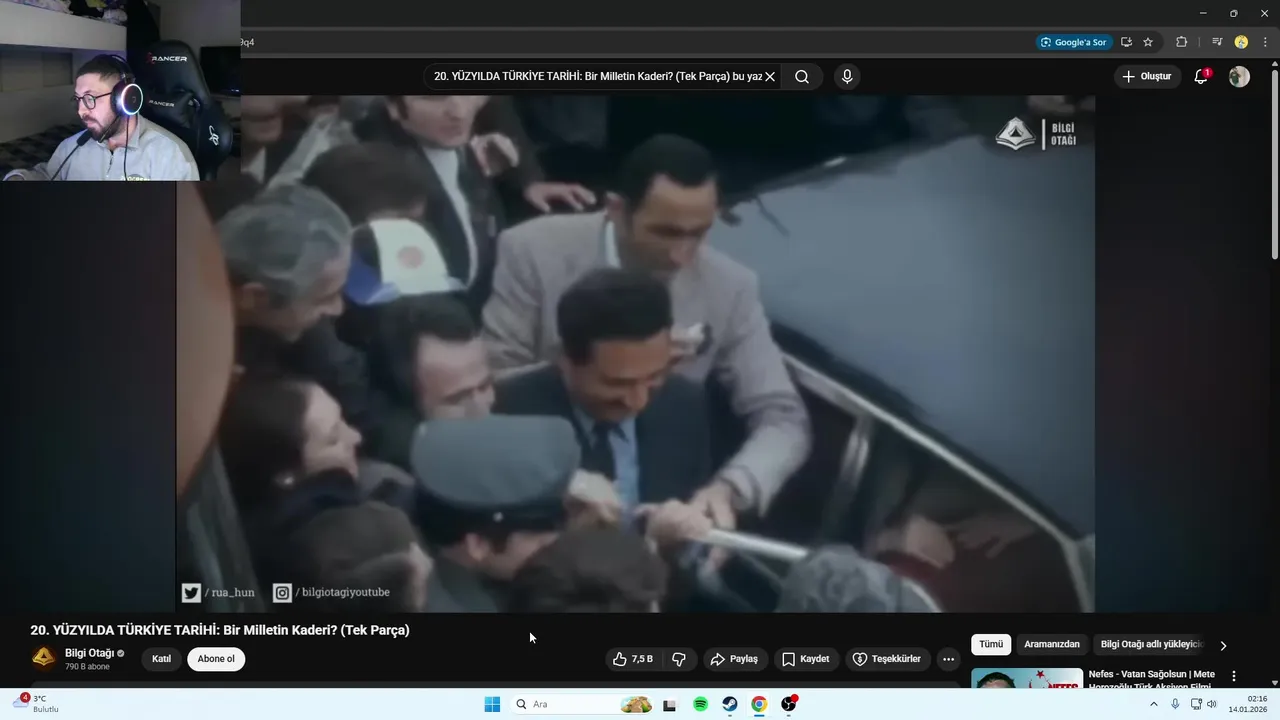
Task: Click taskbar Ara search box
Action: point(582,704)
